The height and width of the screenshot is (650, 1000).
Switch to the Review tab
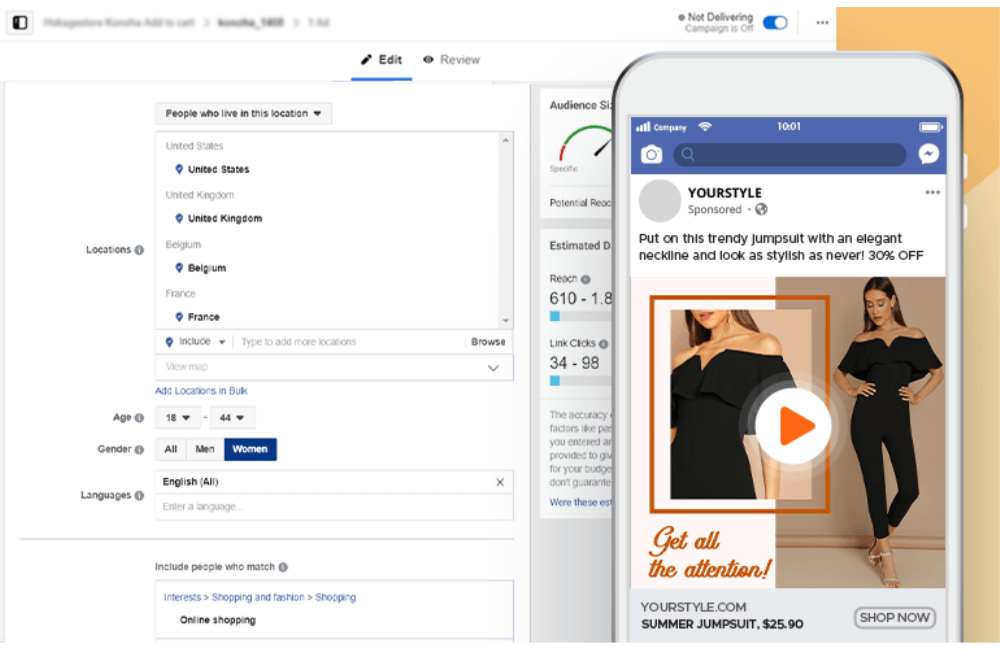pyautogui.click(x=451, y=60)
